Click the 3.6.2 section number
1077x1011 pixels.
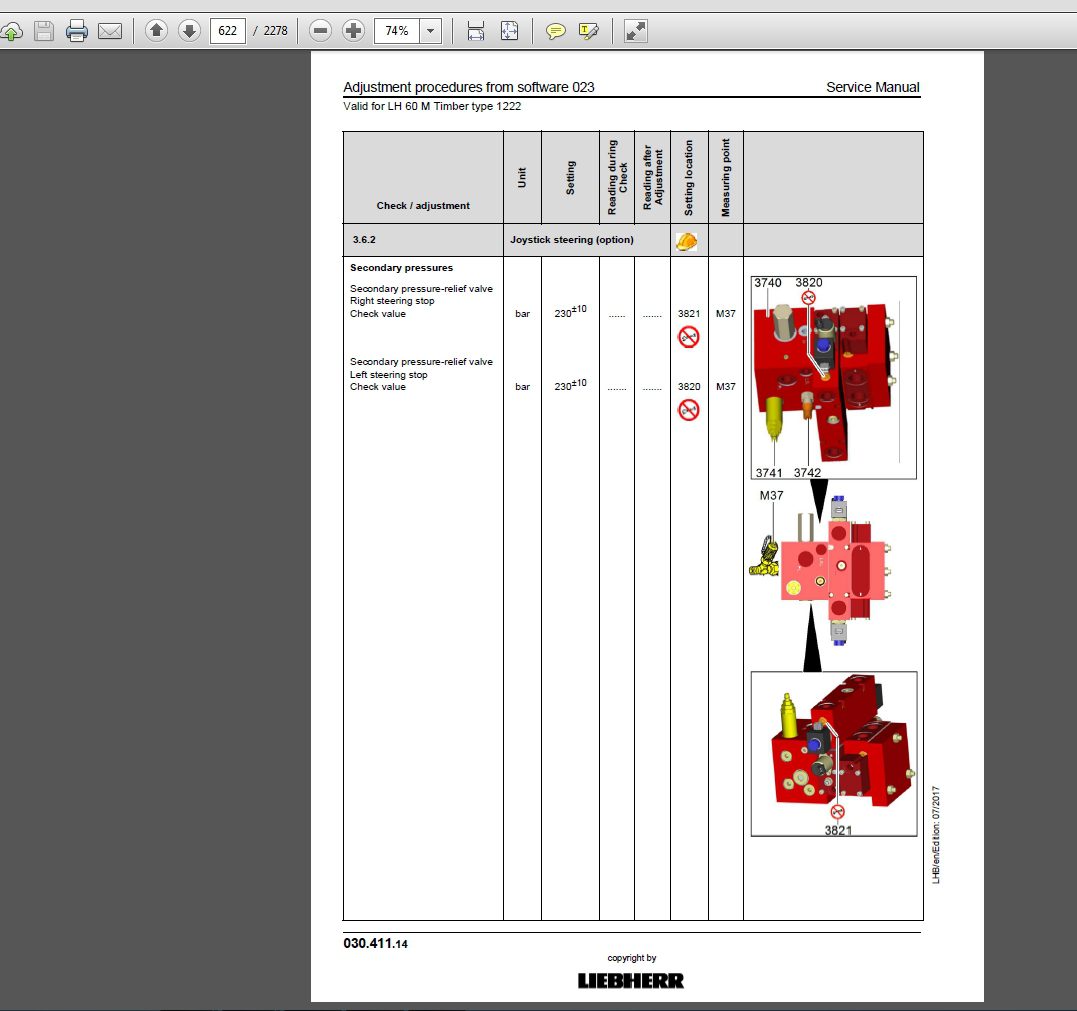pyautogui.click(x=364, y=240)
